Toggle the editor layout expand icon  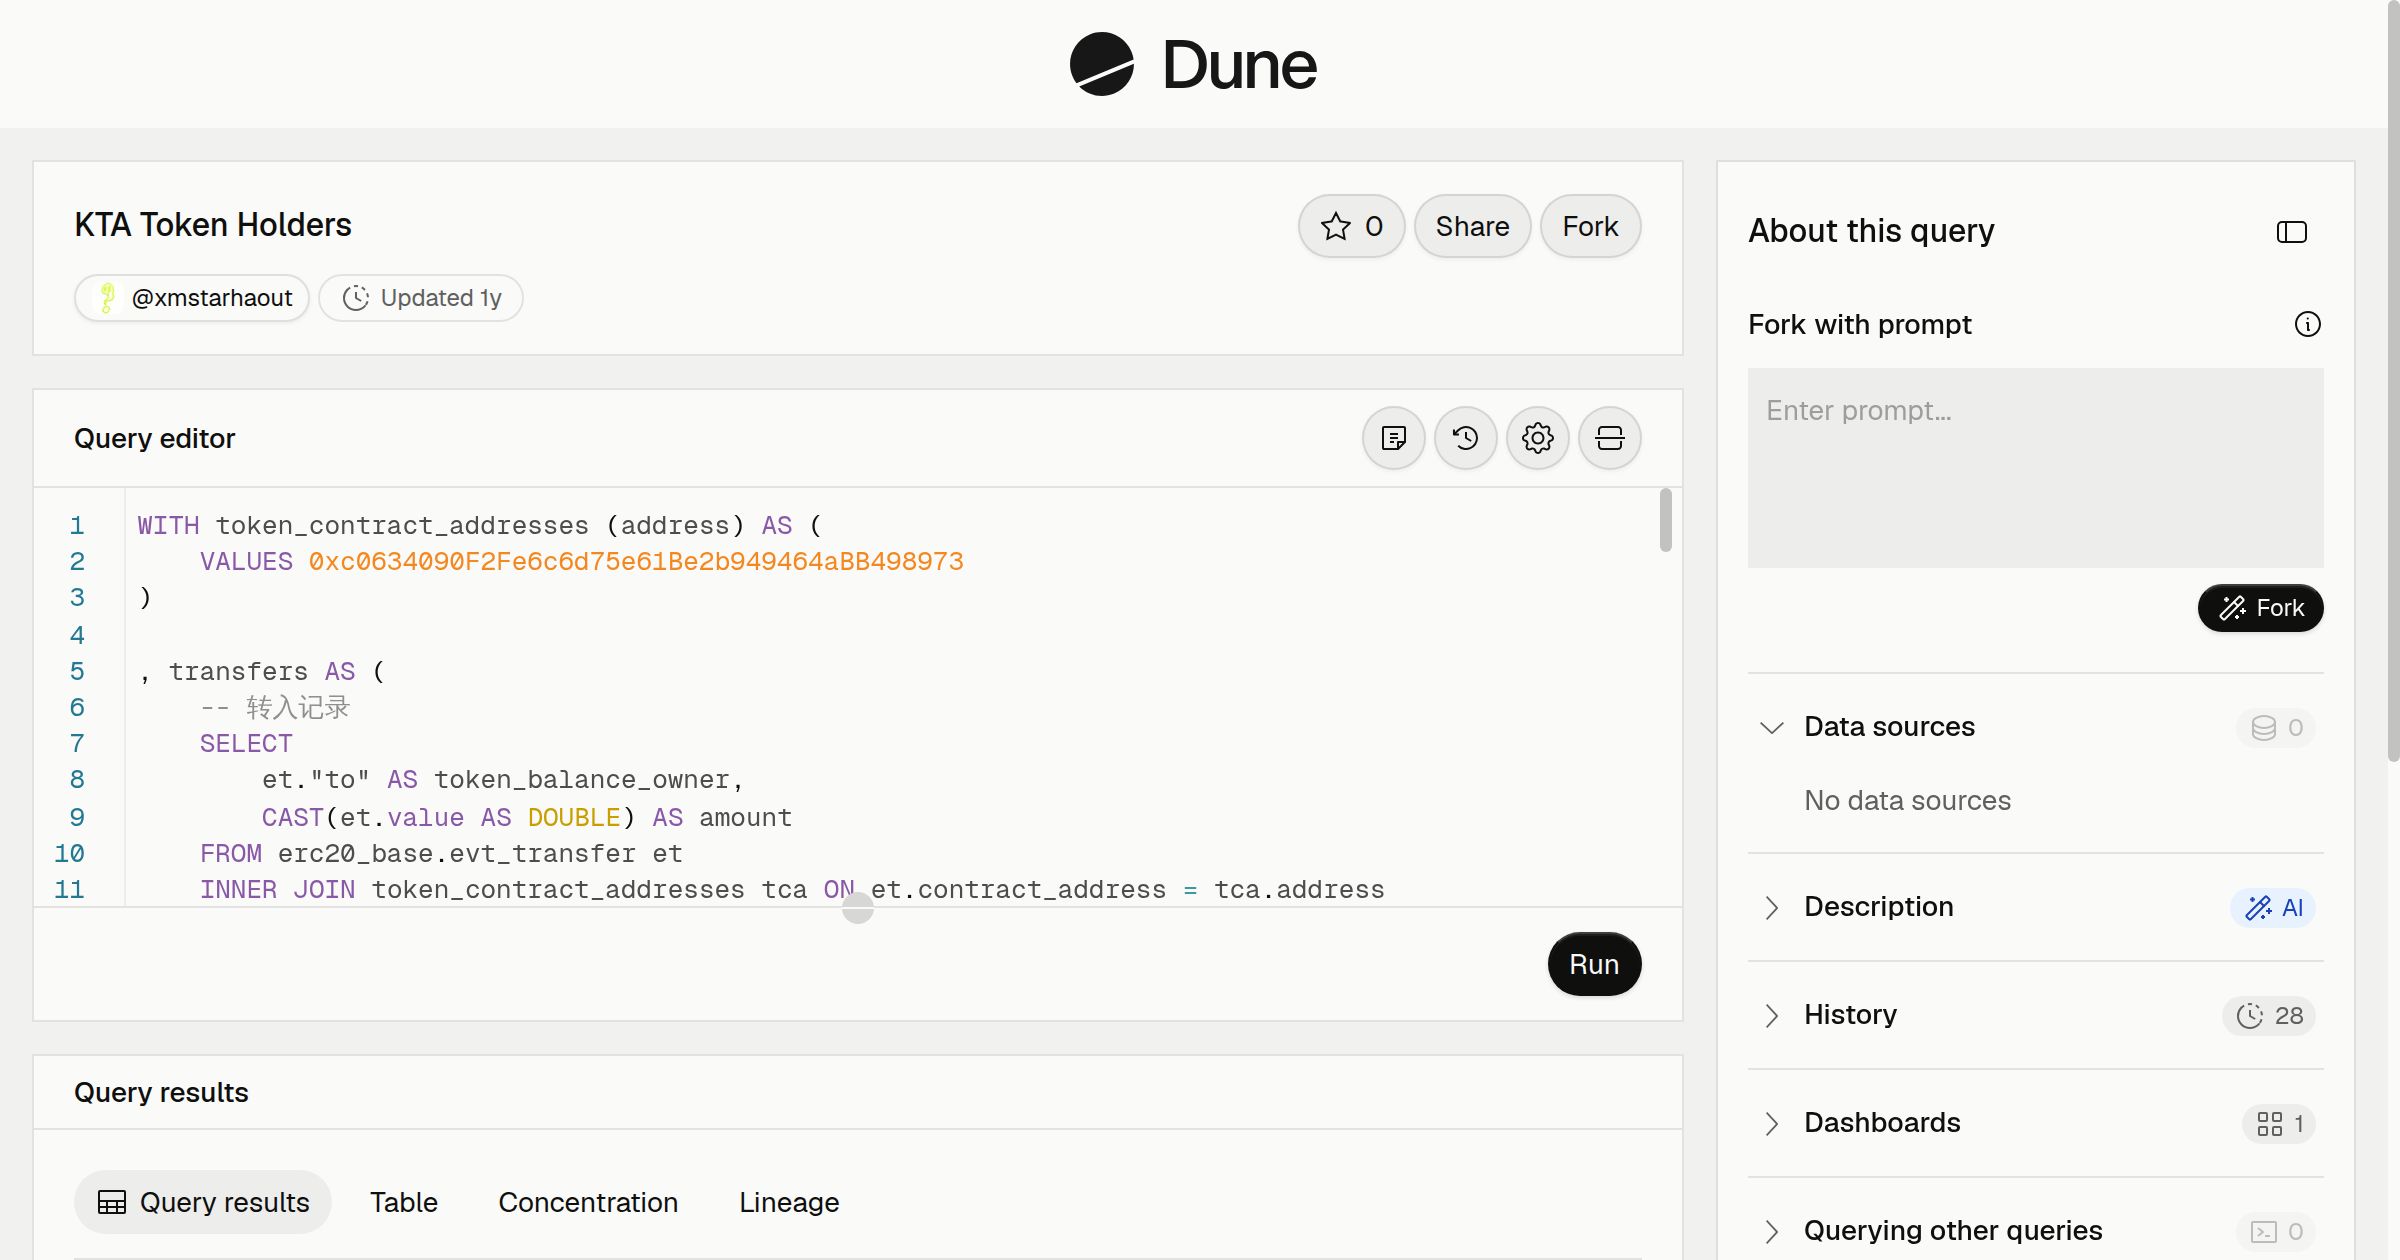point(1609,438)
